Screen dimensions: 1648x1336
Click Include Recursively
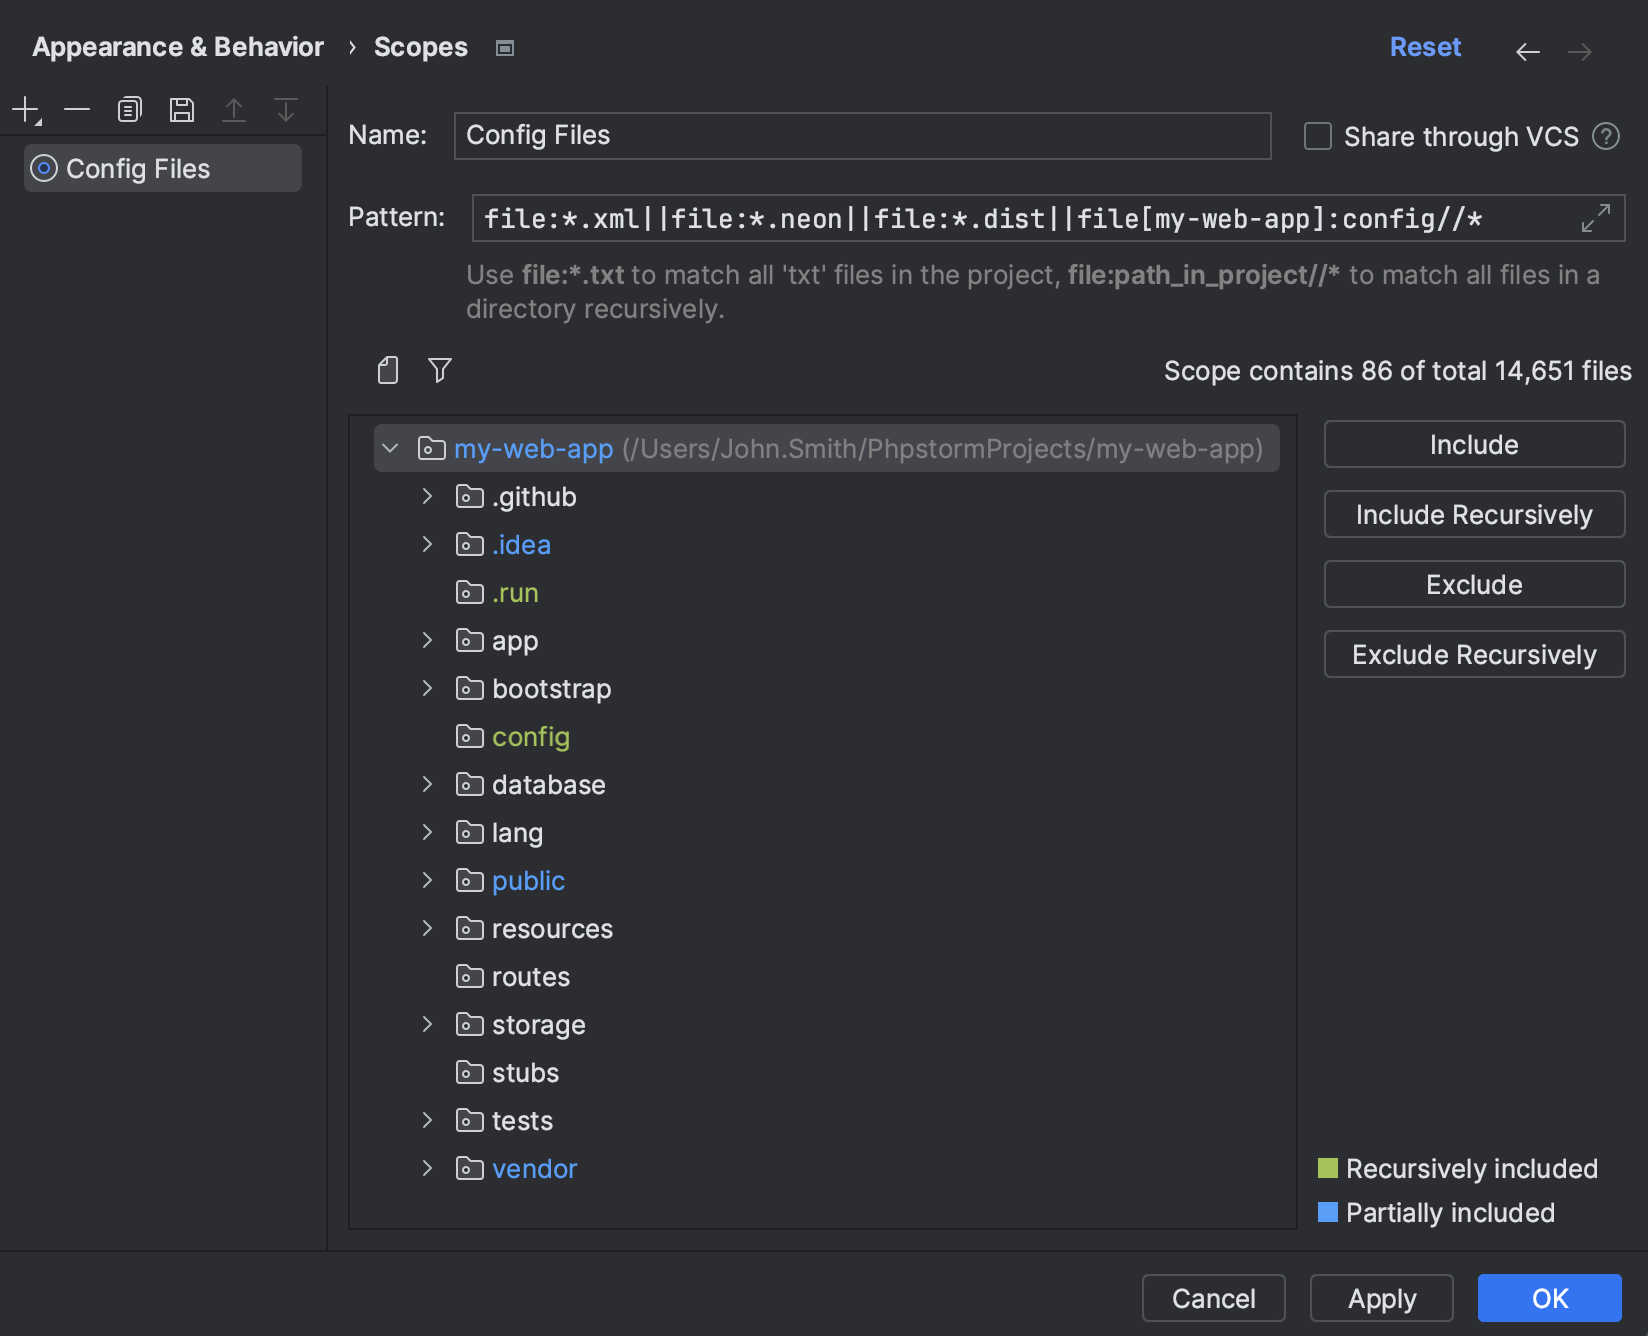(x=1474, y=514)
